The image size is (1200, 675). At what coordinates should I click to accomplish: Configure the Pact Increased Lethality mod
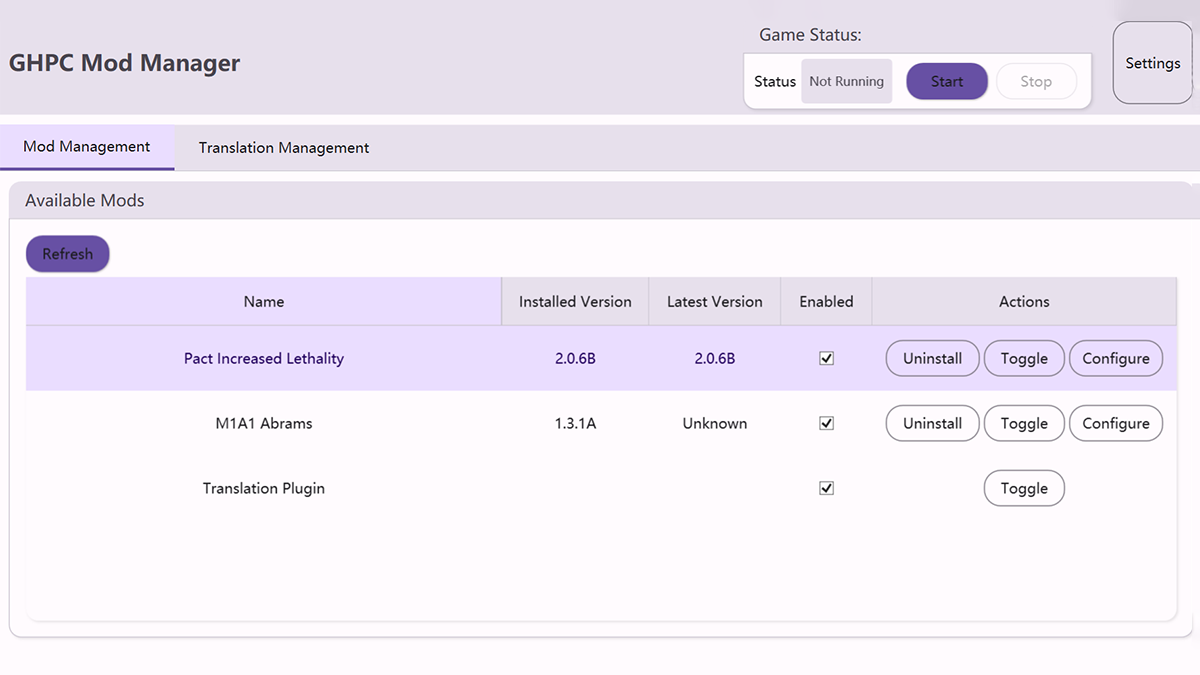pos(1116,358)
